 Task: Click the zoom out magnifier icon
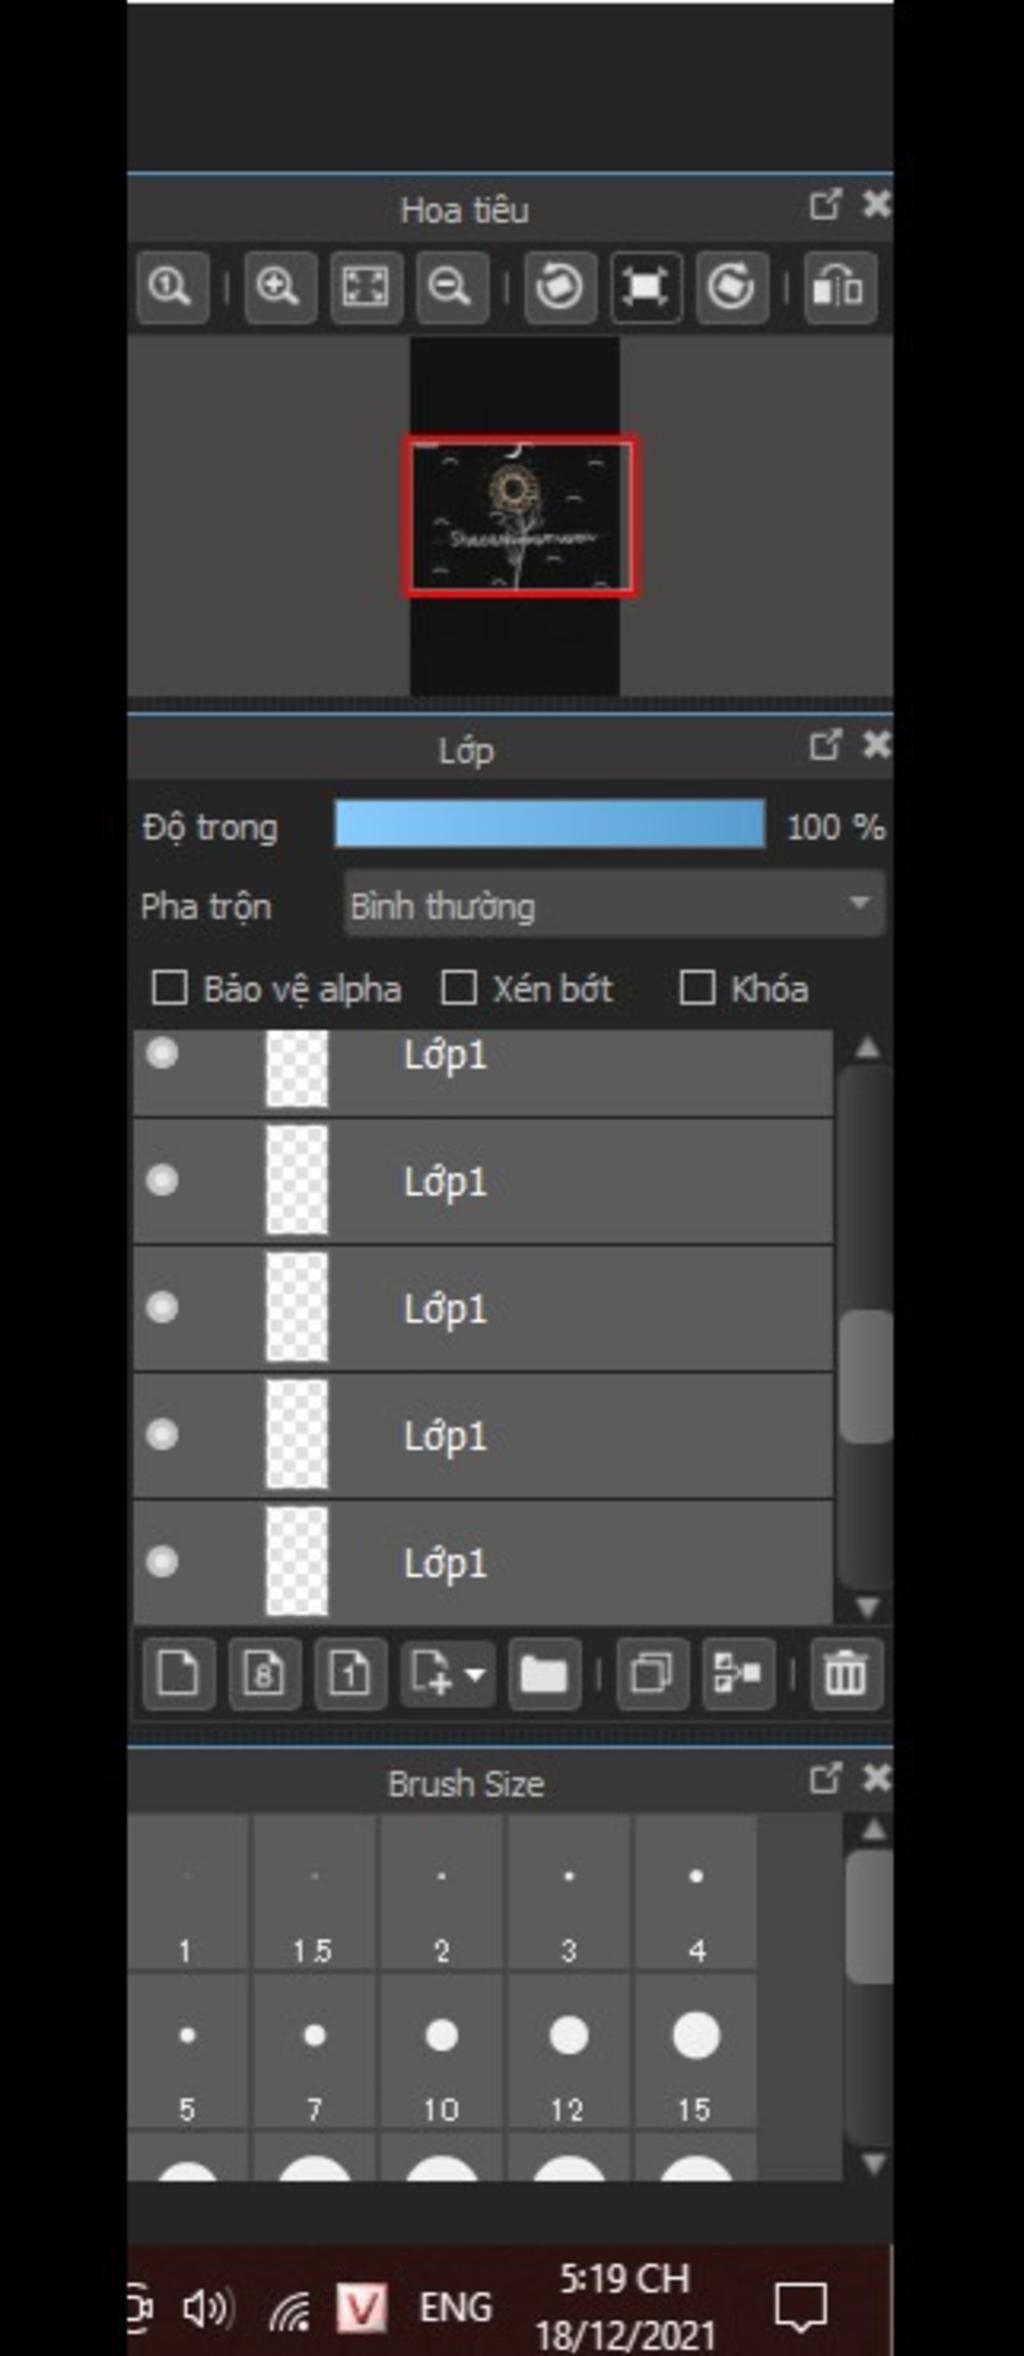coord(451,288)
